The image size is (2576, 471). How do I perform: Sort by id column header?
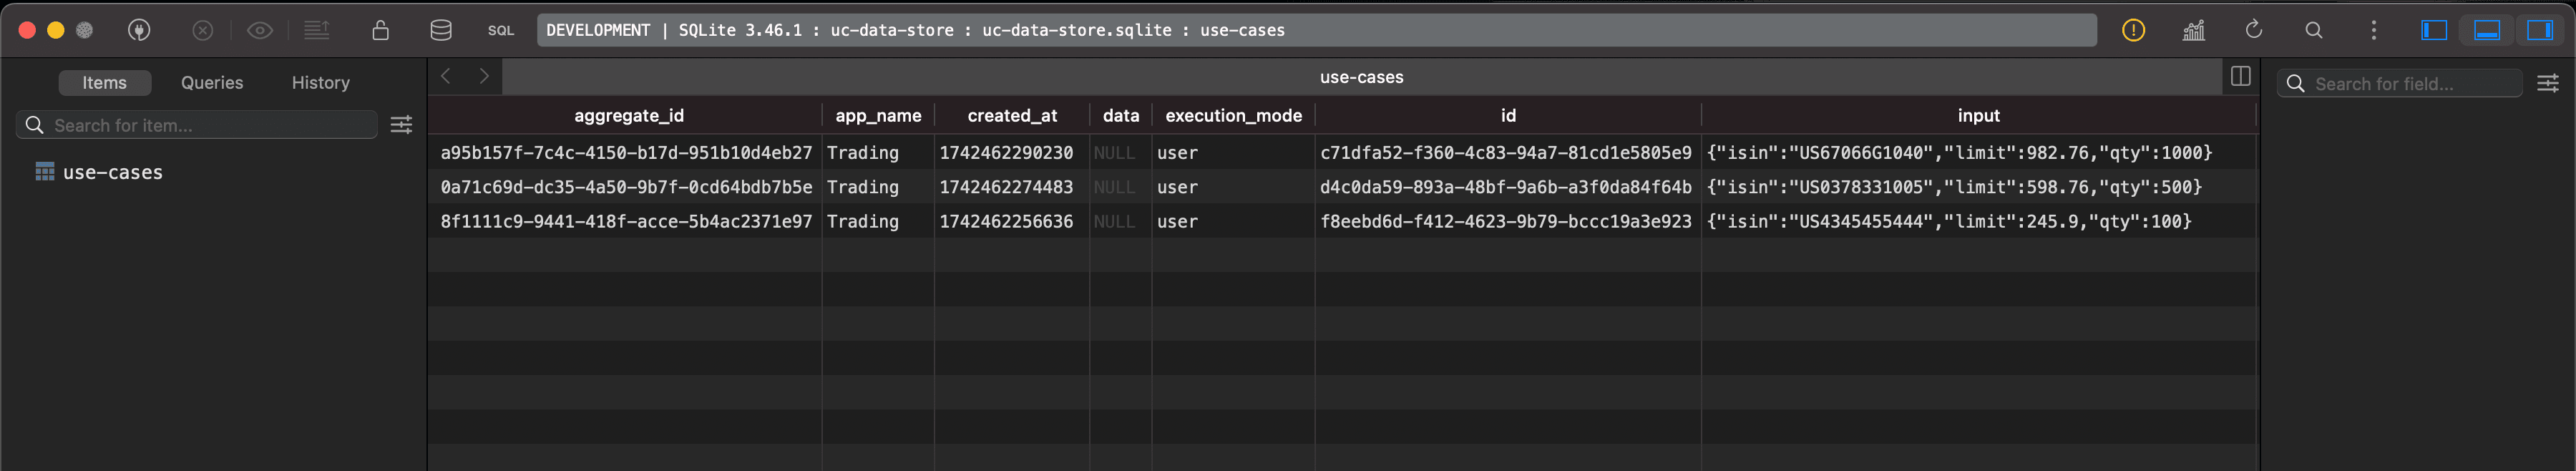click(x=1508, y=116)
